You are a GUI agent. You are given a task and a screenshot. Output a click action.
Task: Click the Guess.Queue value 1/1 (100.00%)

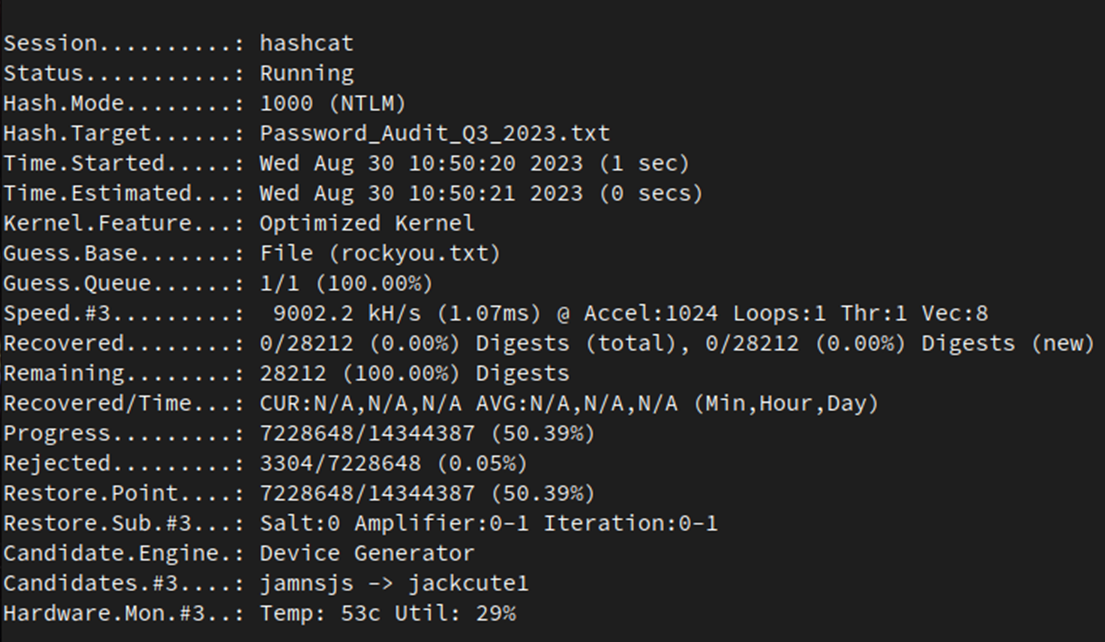pos(346,283)
